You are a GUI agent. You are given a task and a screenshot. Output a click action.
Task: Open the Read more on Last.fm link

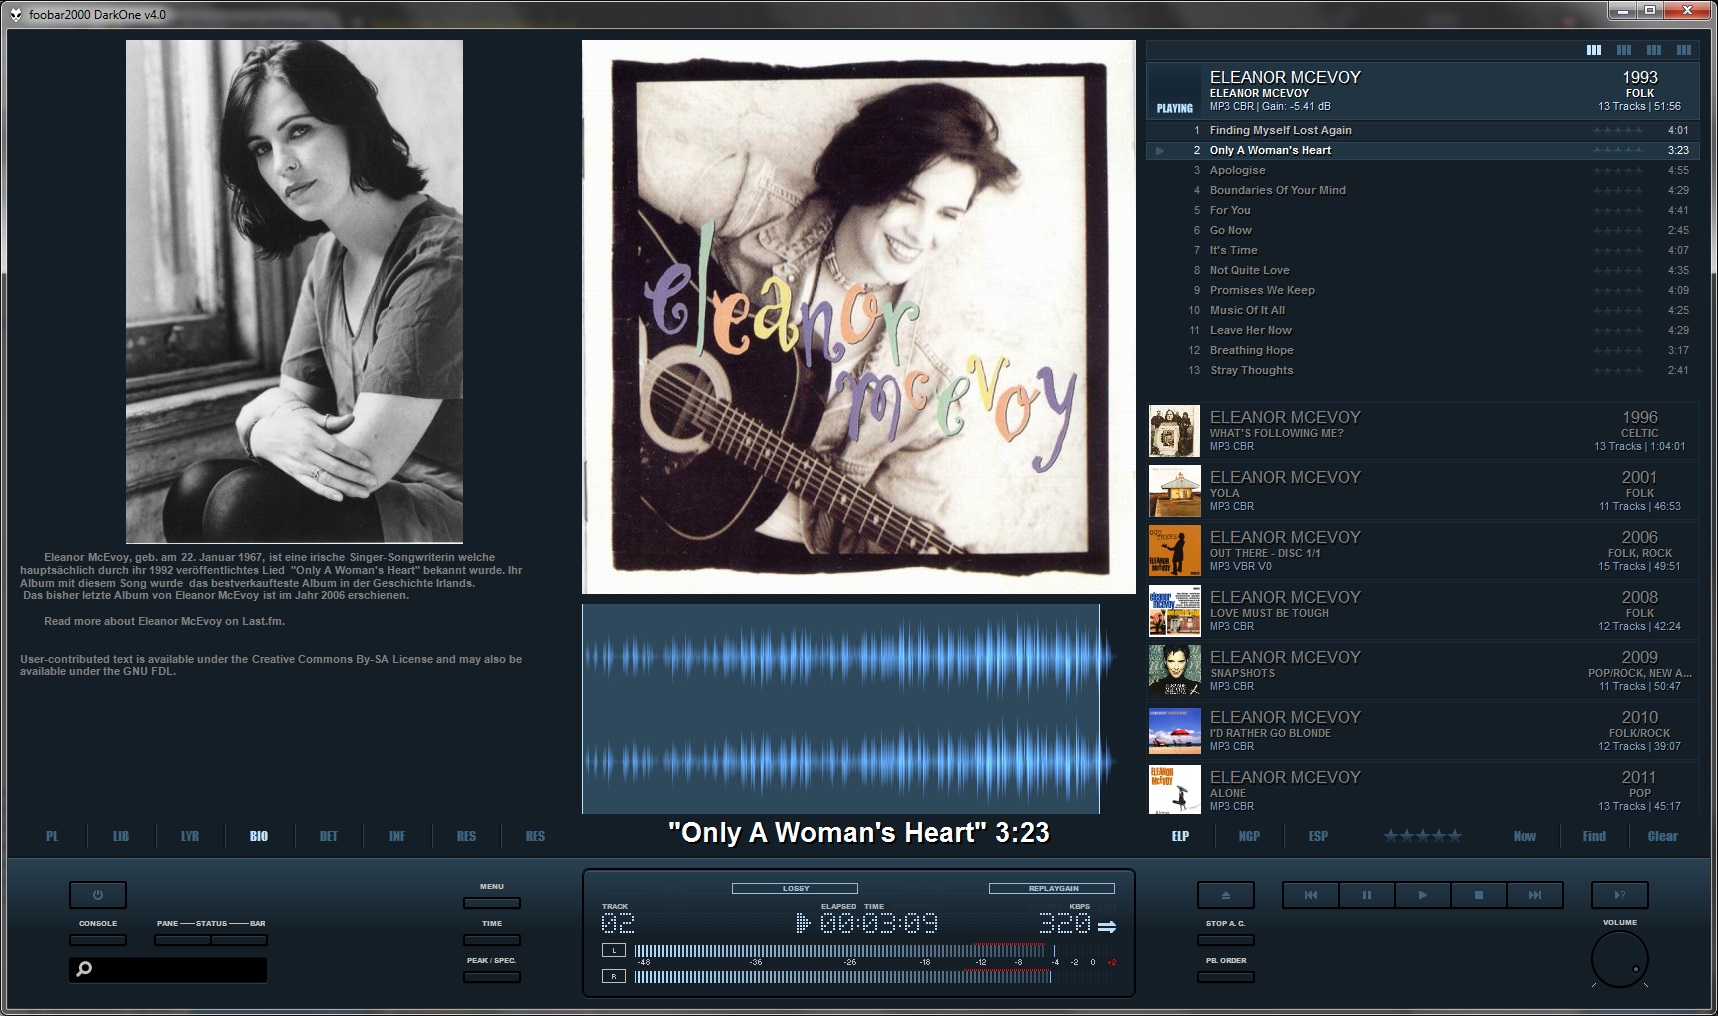[165, 621]
